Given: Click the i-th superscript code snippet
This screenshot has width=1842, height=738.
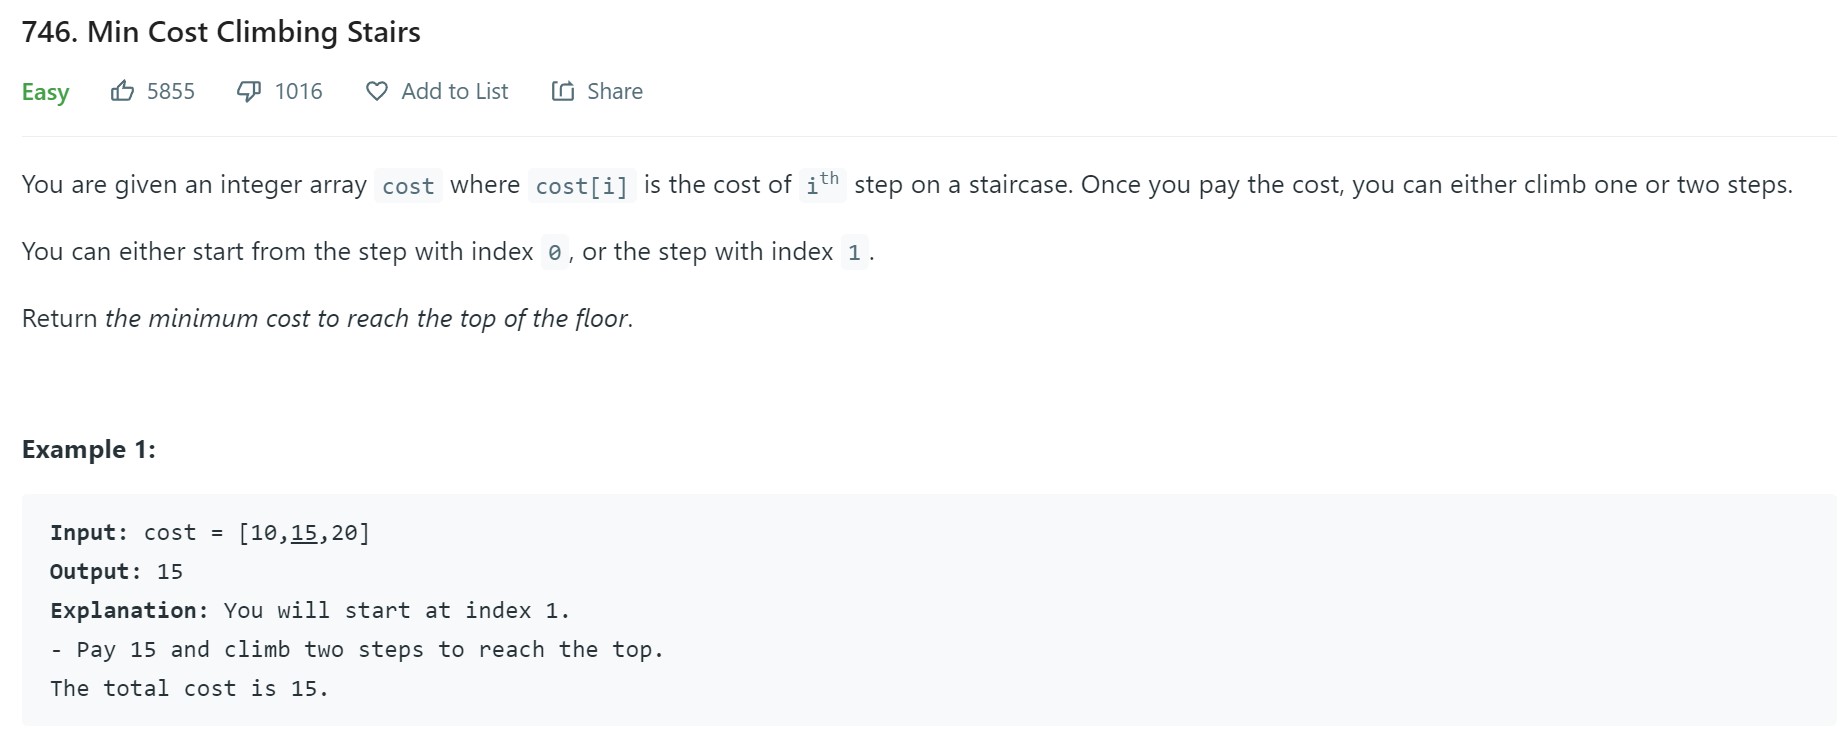Looking at the screenshot, I should tap(822, 185).
